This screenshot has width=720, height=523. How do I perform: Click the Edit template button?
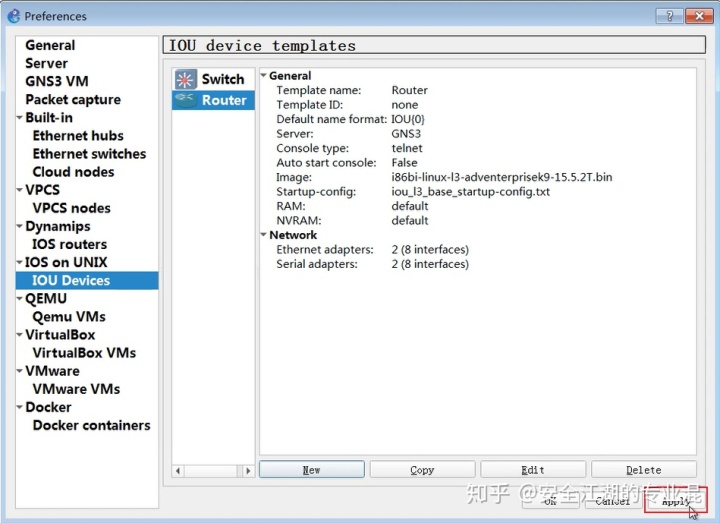click(x=533, y=470)
